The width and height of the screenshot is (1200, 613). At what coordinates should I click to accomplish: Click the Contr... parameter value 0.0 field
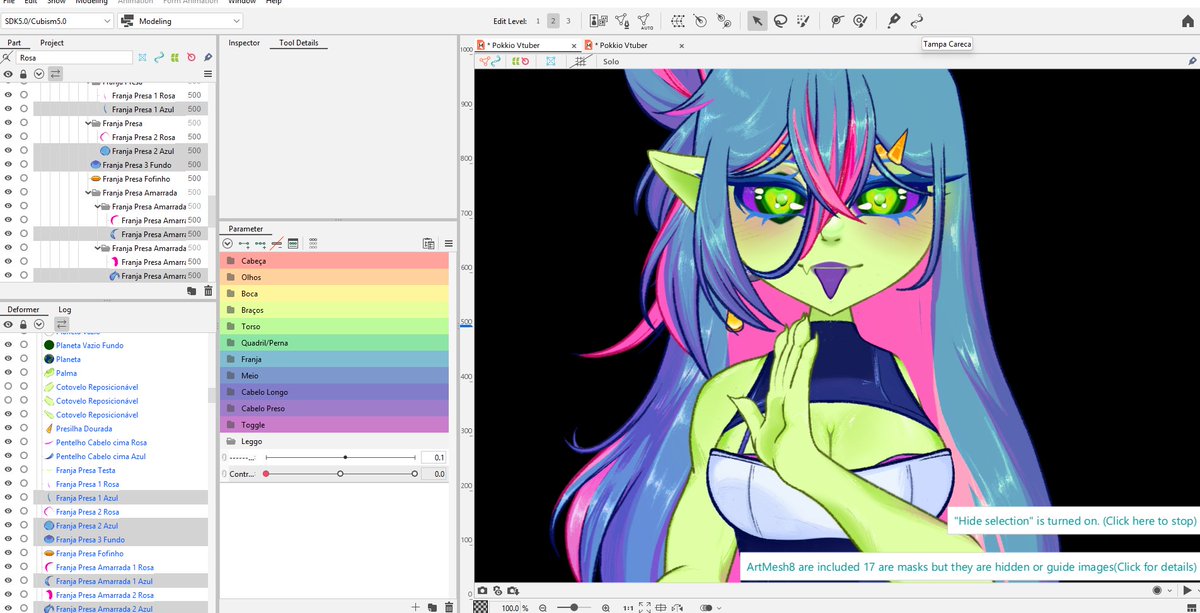(x=434, y=474)
